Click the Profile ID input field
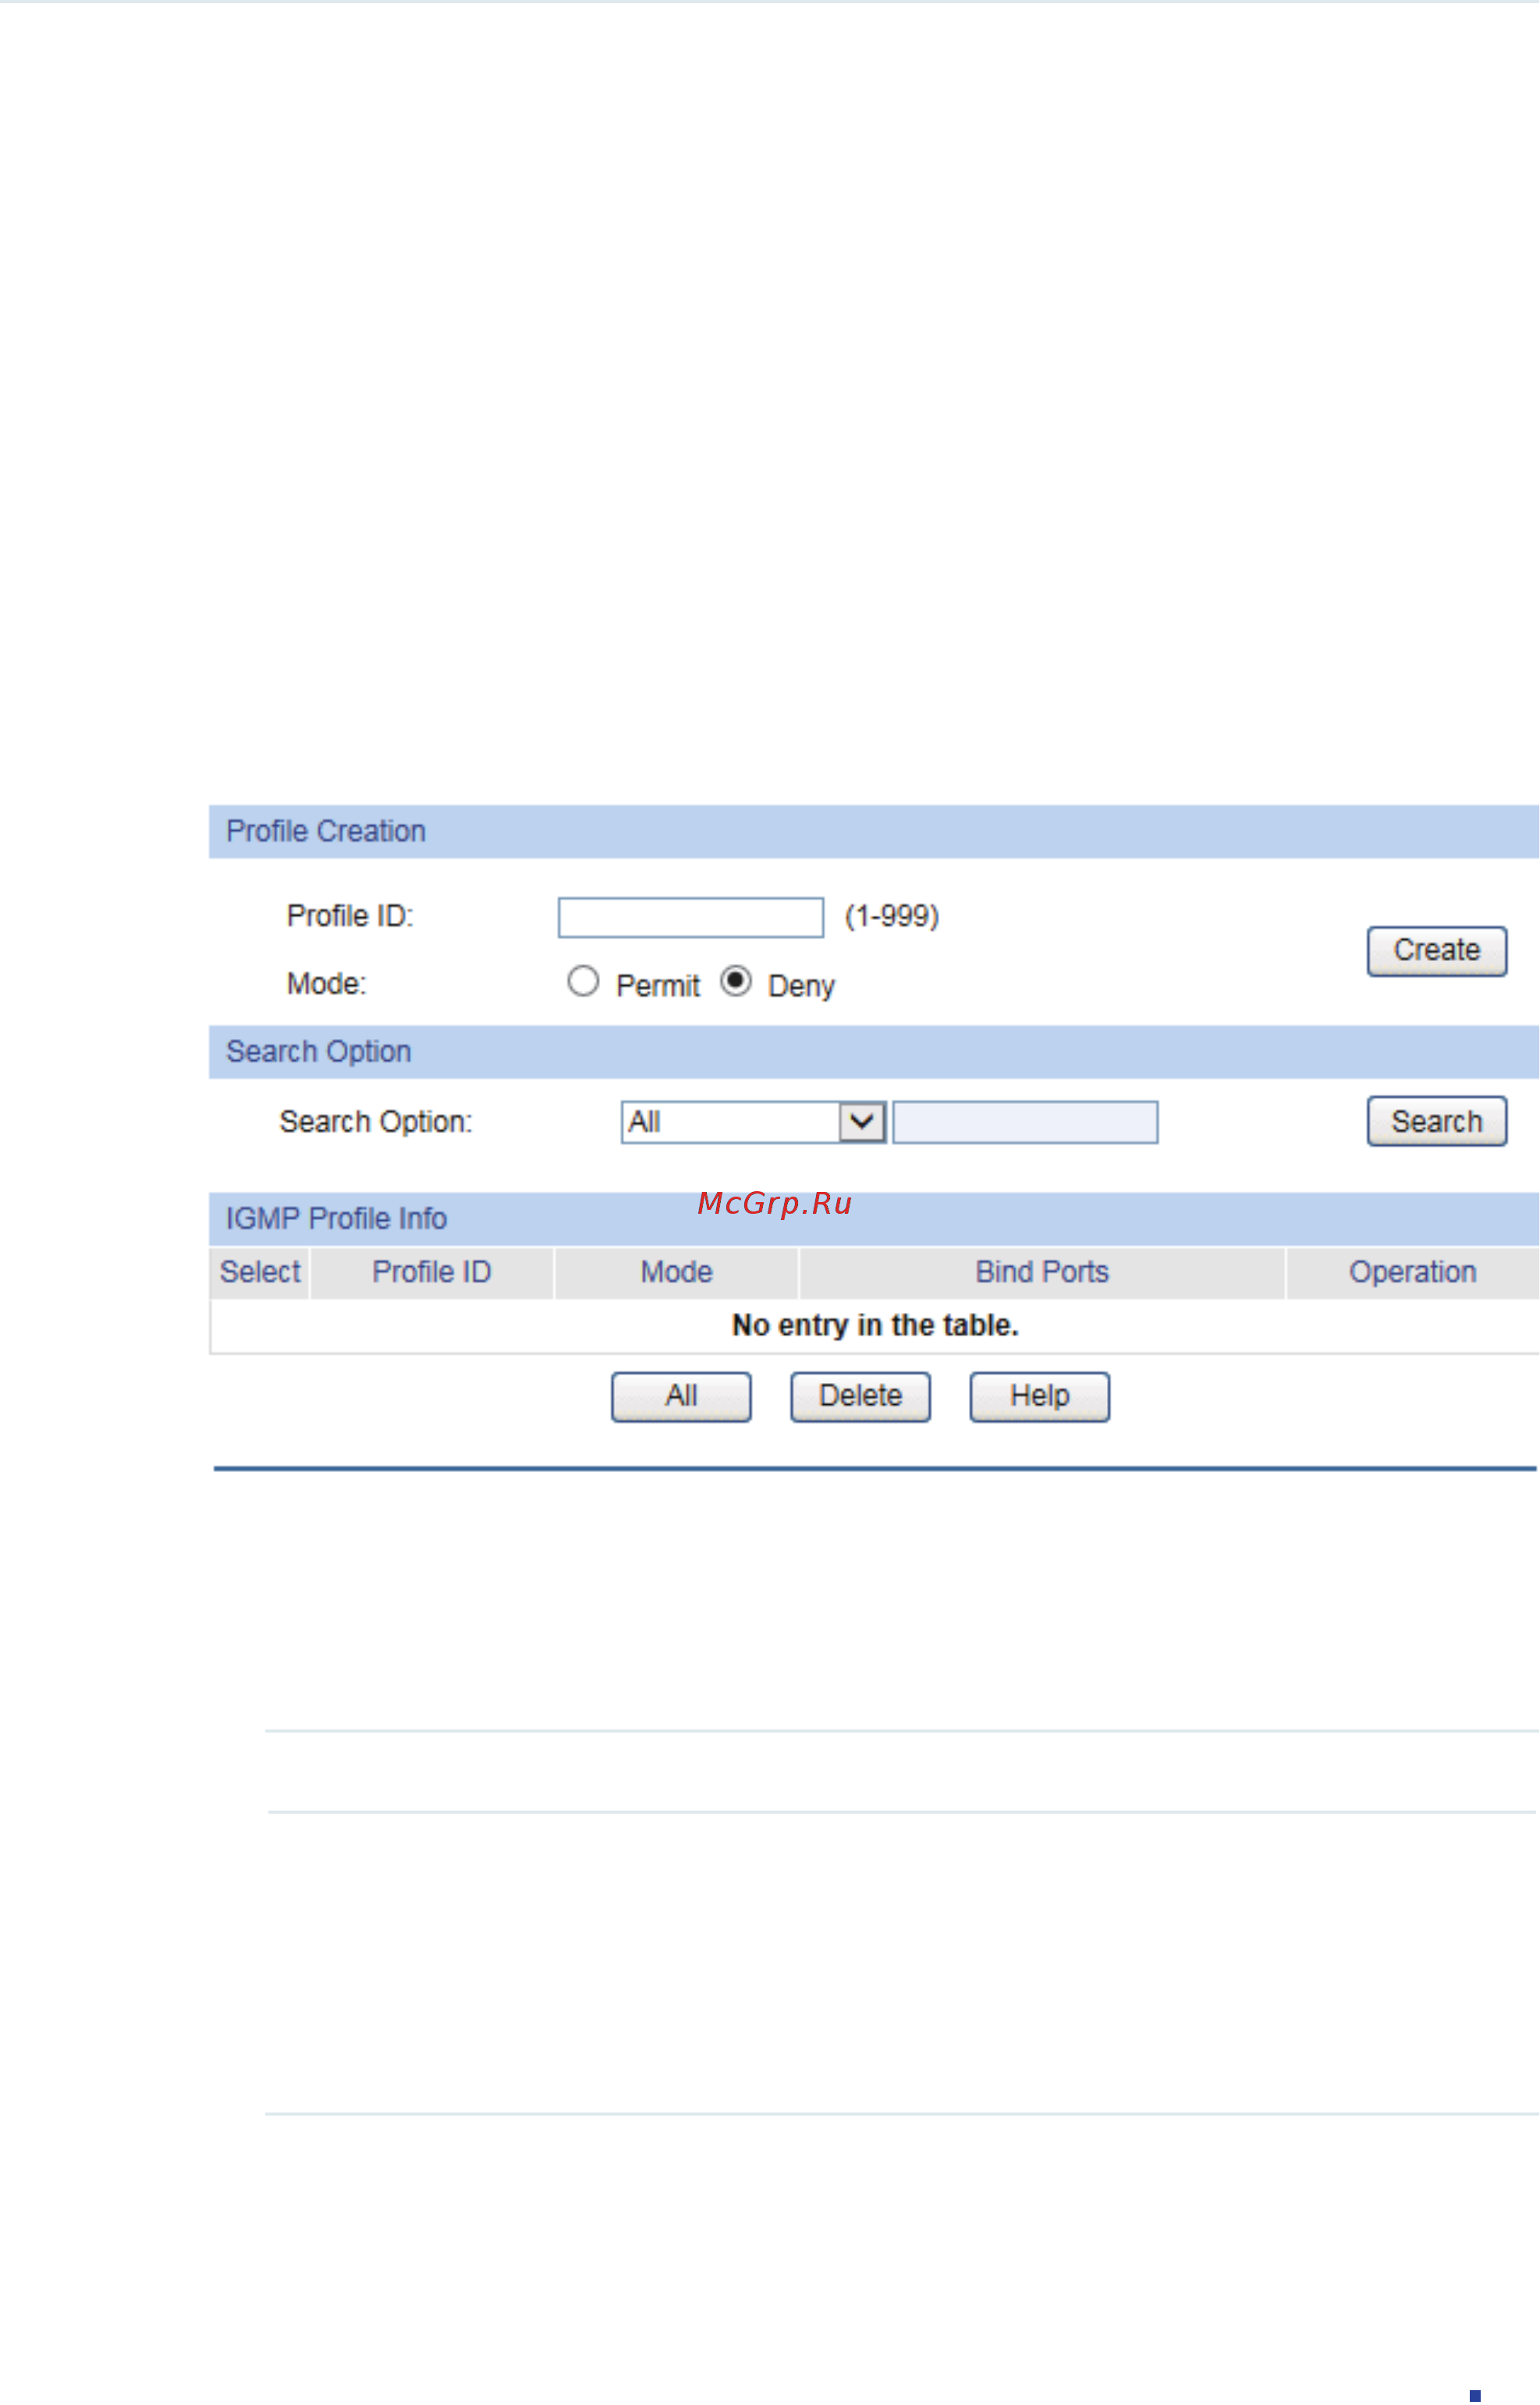Viewport: 1540px width, 2405px height. pyautogui.click(x=691, y=917)
